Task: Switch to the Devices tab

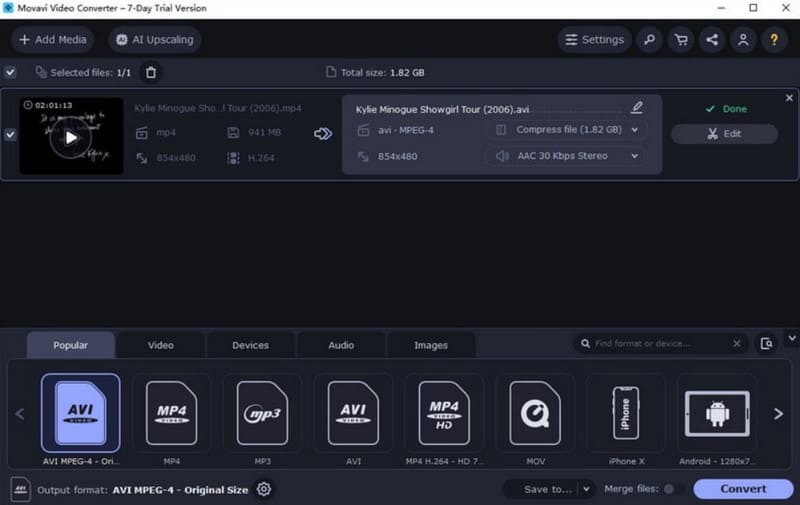Action: coord(251,345)
